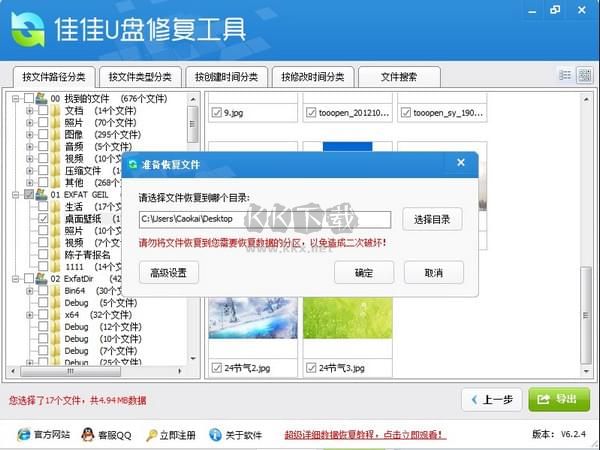Switch to list view icon

[565, 75]
